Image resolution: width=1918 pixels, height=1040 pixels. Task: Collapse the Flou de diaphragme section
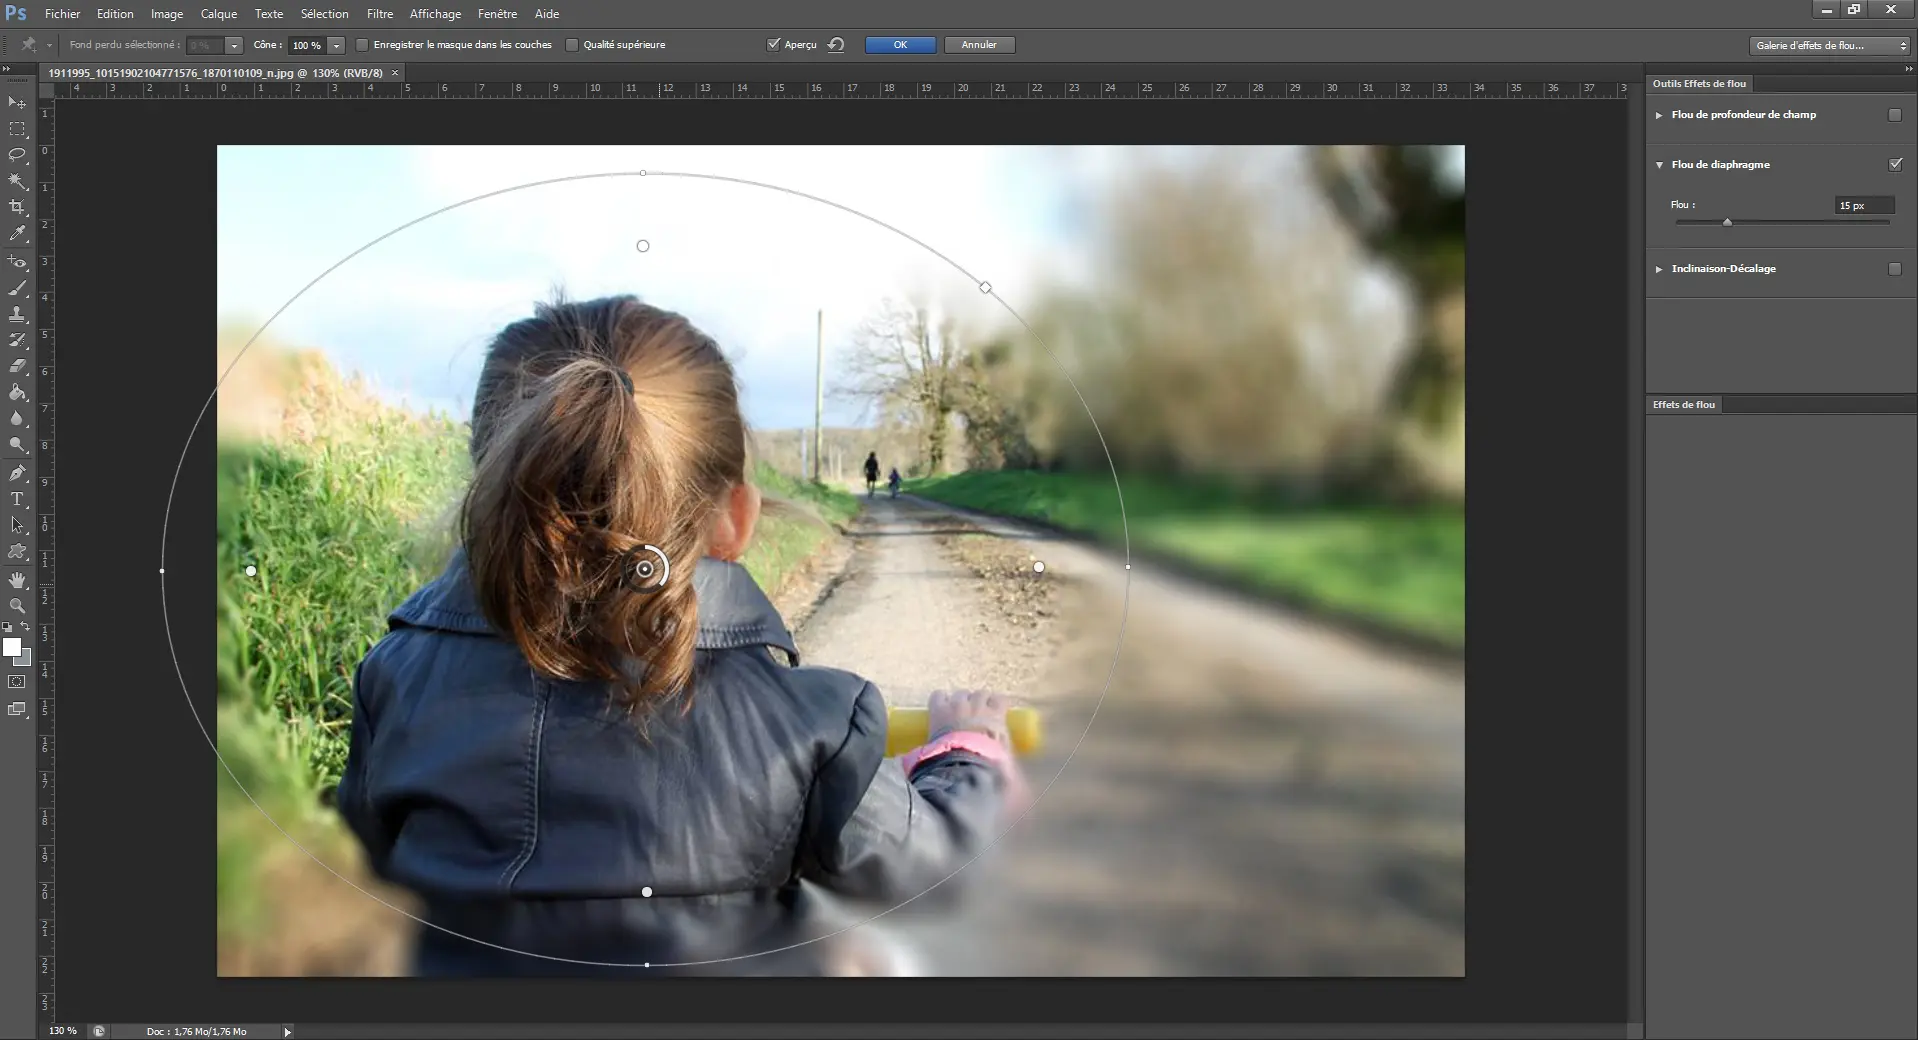[1659, 165]
